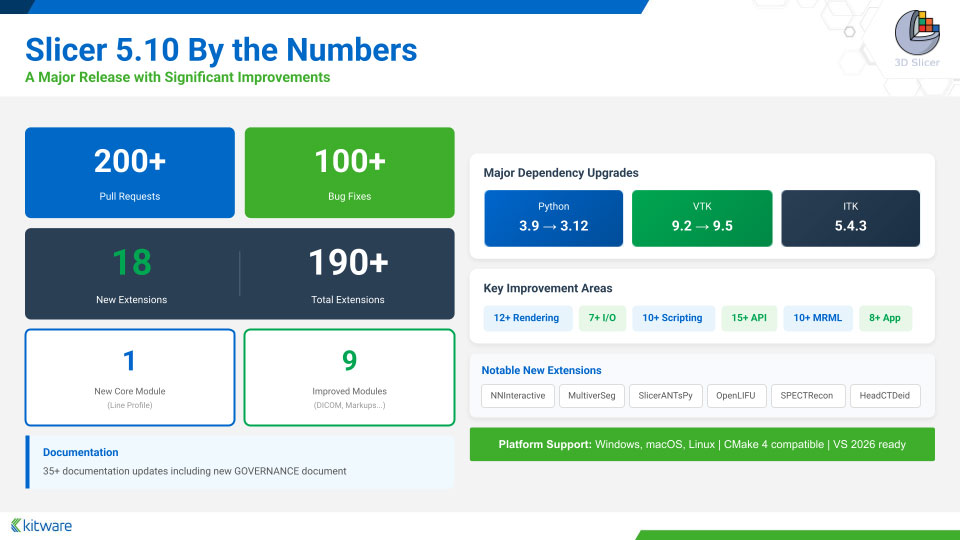The image size is (960, 540).
Task: Click the green Platform Support banner
Action: 702,444
